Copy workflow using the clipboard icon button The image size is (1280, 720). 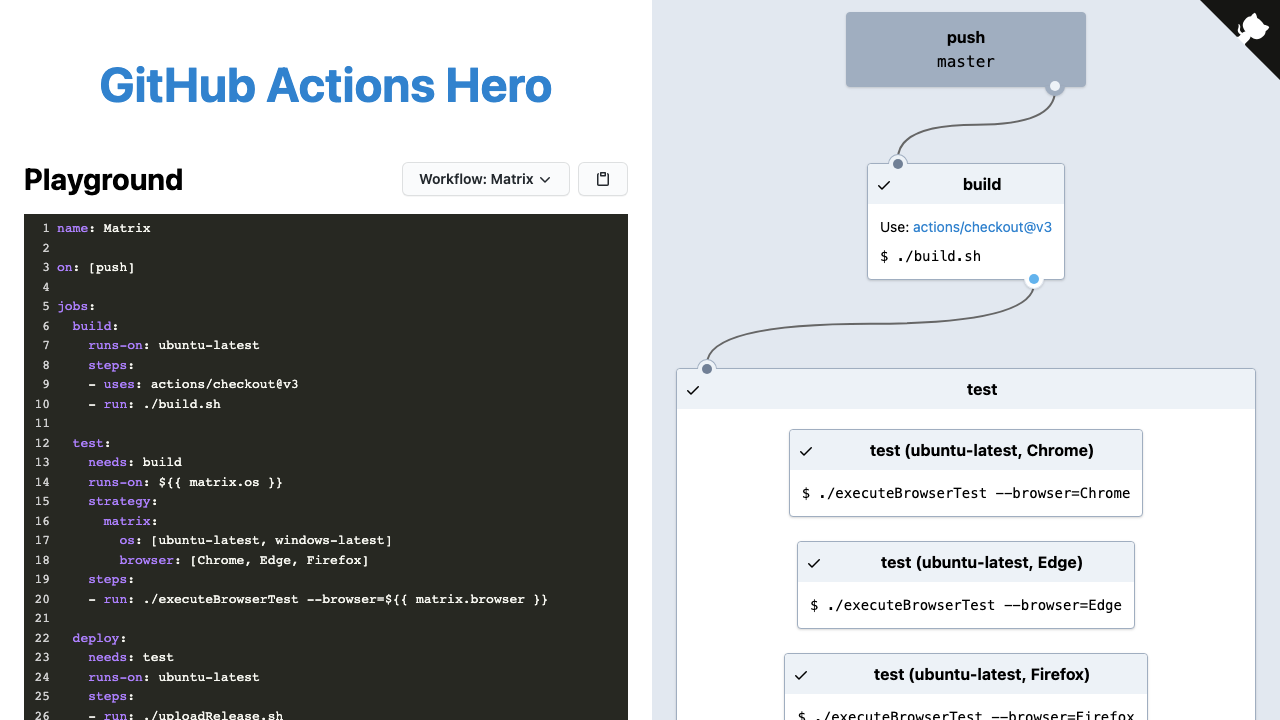(x=603, y=179)
